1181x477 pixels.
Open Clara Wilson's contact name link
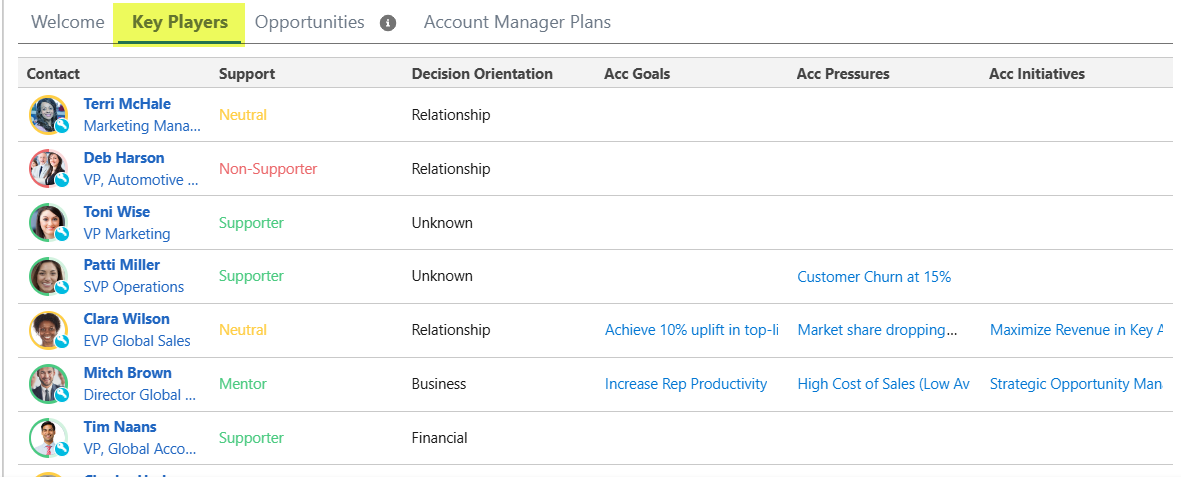126,319
